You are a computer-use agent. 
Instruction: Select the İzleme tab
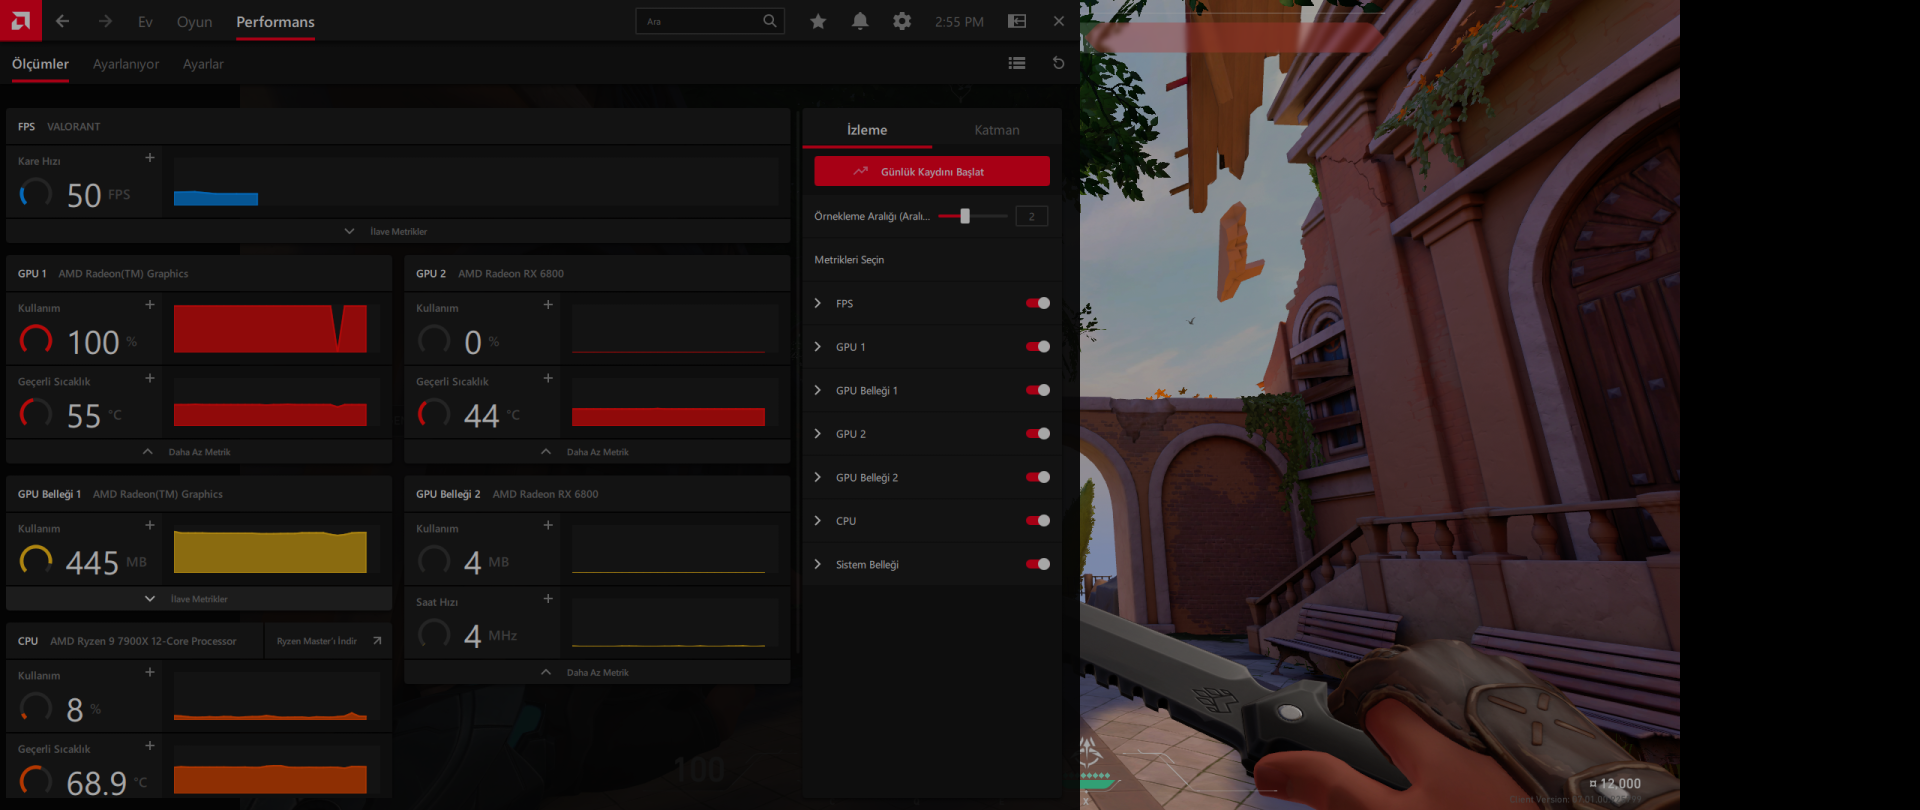coord(867,130)
